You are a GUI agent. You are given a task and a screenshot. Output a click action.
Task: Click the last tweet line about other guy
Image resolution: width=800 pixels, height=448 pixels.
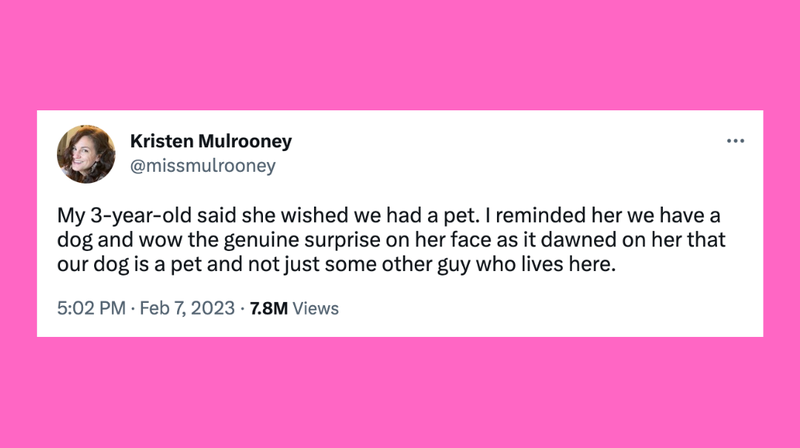click(336, 264)
